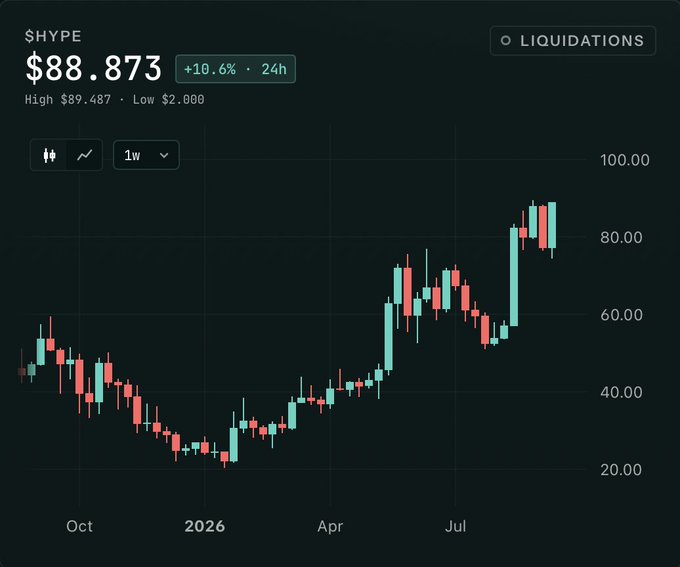
Task: Click the Low $2.000 value
Action: point(168,100)
